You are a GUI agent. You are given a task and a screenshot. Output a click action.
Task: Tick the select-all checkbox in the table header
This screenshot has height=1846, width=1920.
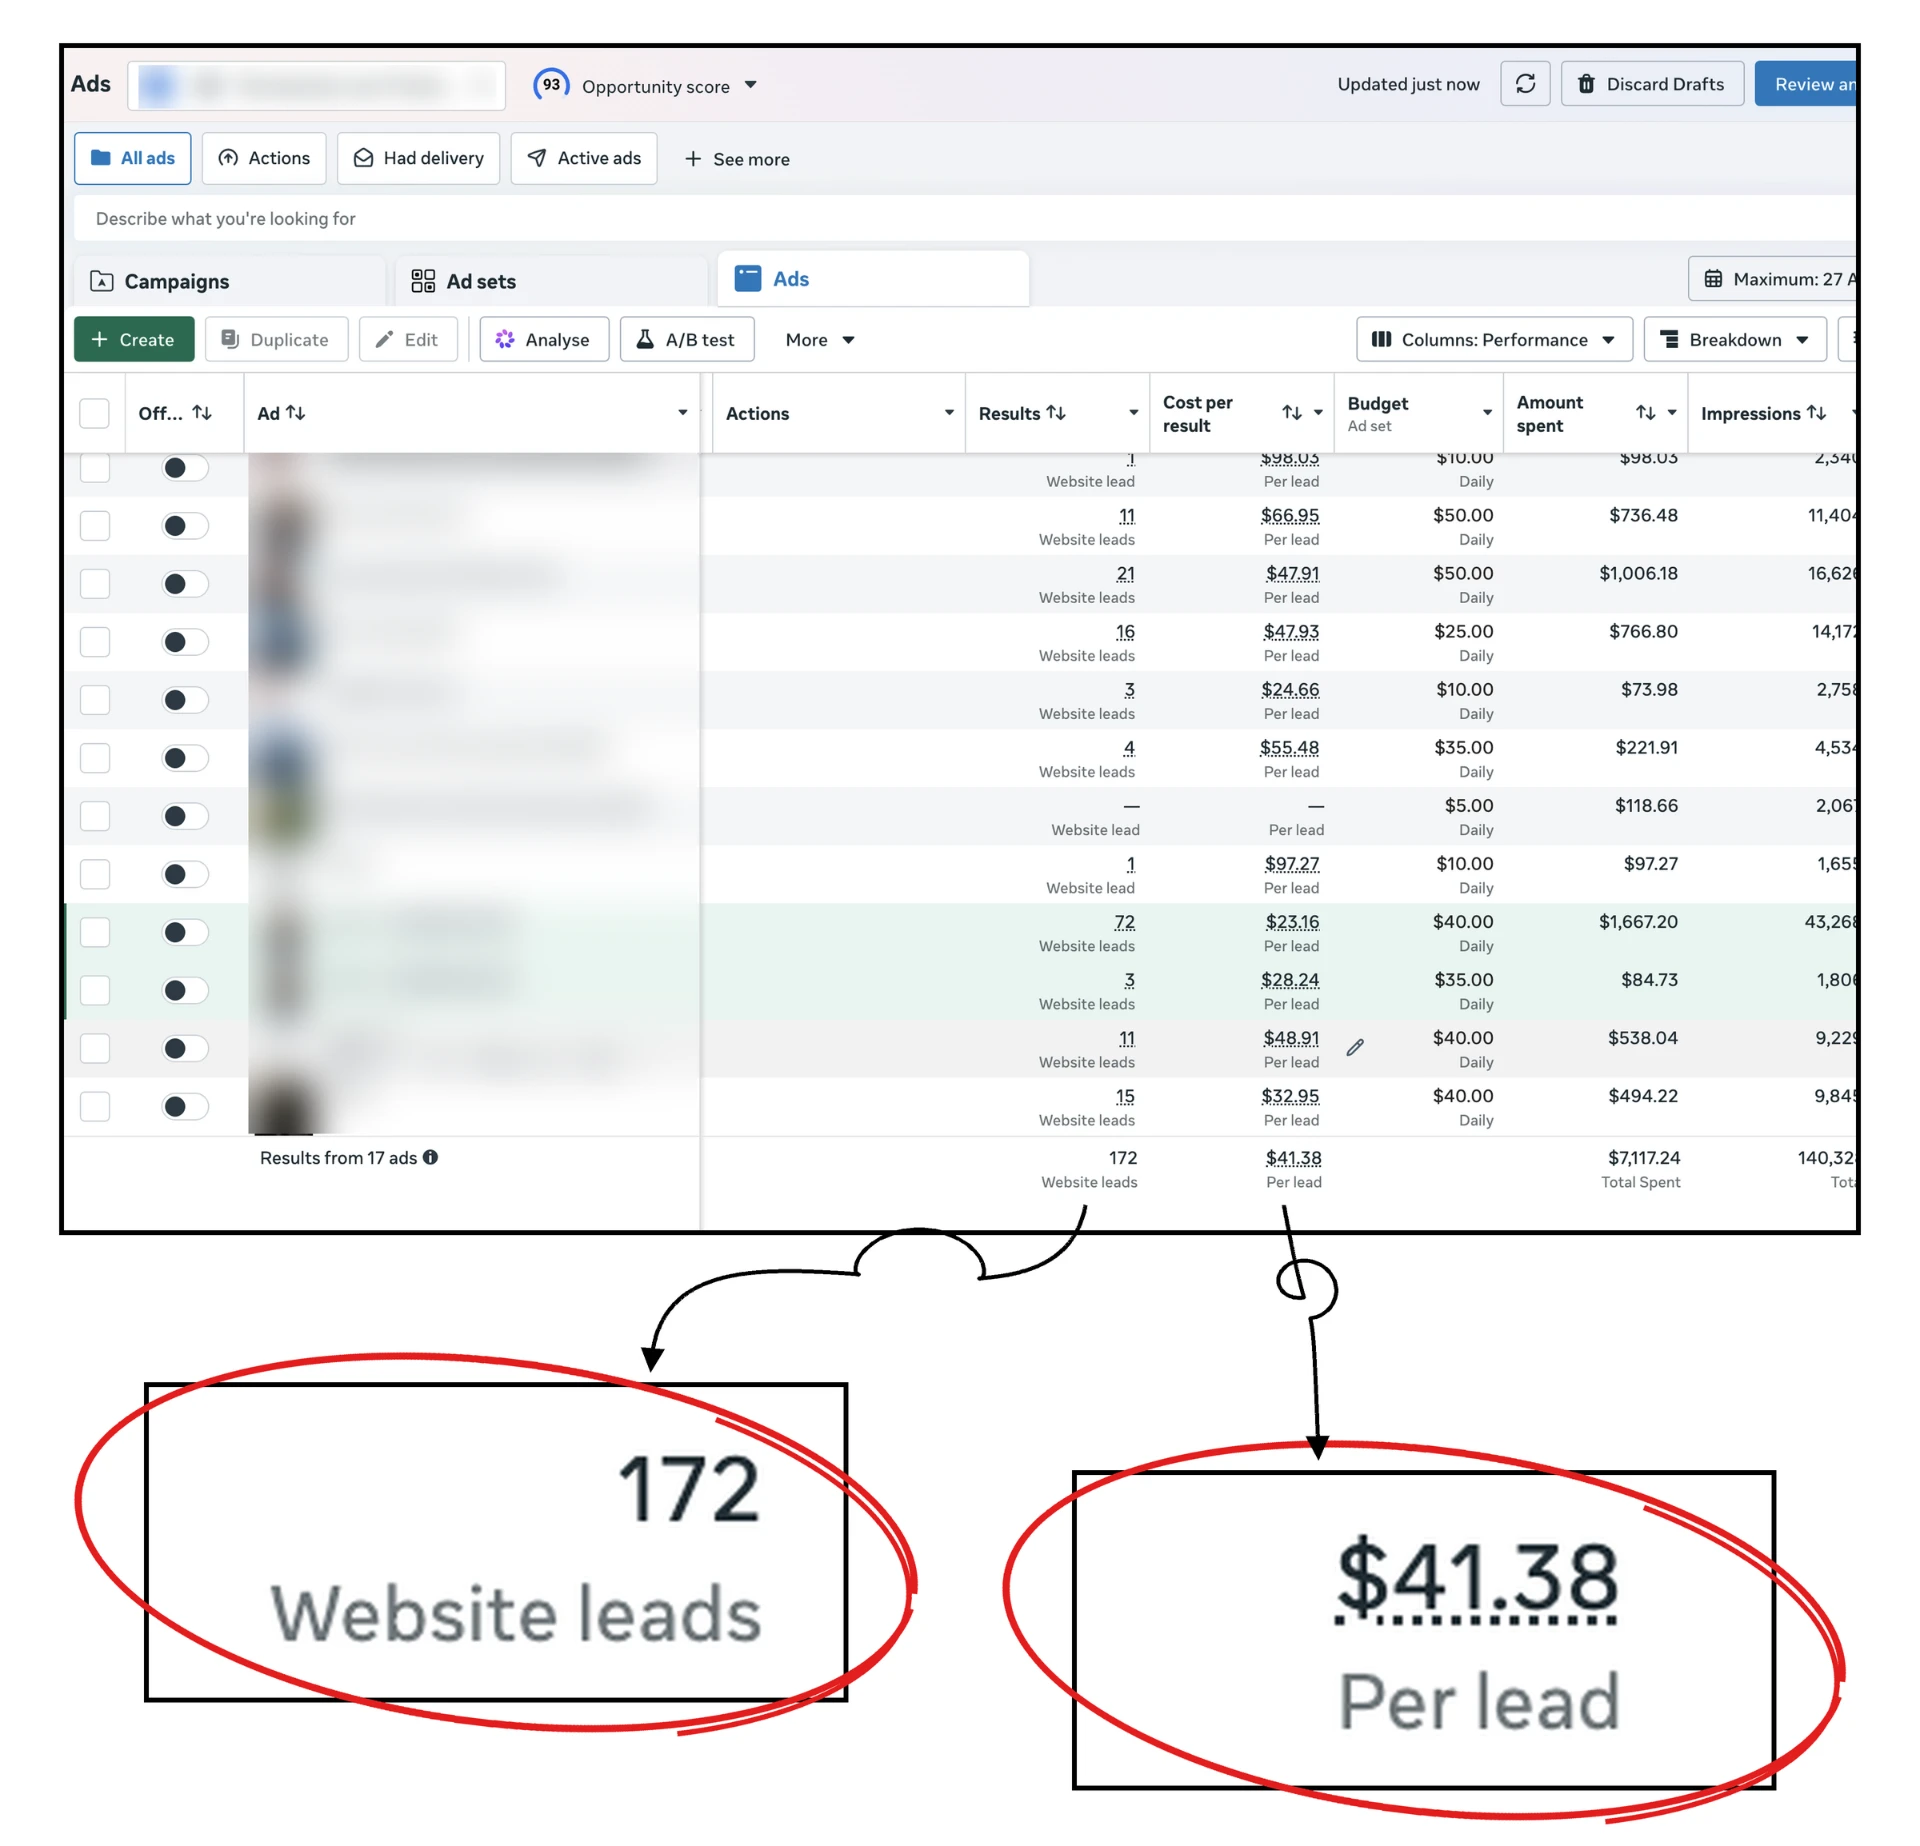coord(94,413)
